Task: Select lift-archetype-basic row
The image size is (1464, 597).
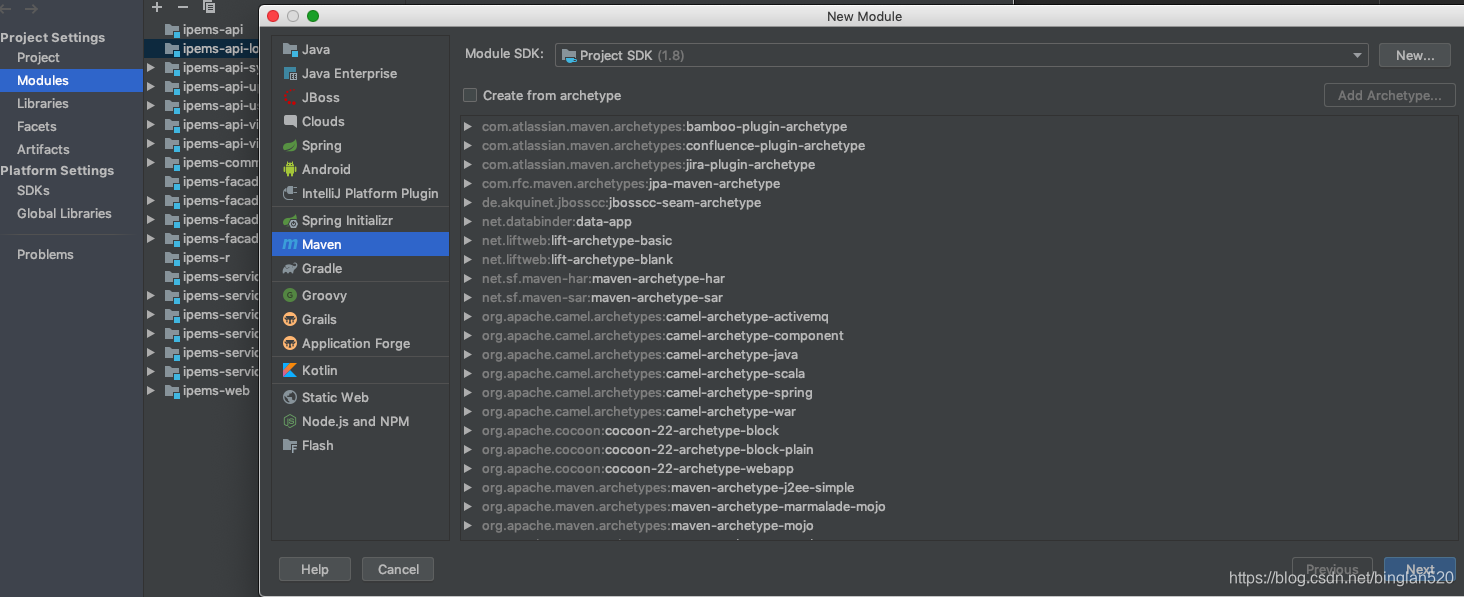Action: click(958, 241)
